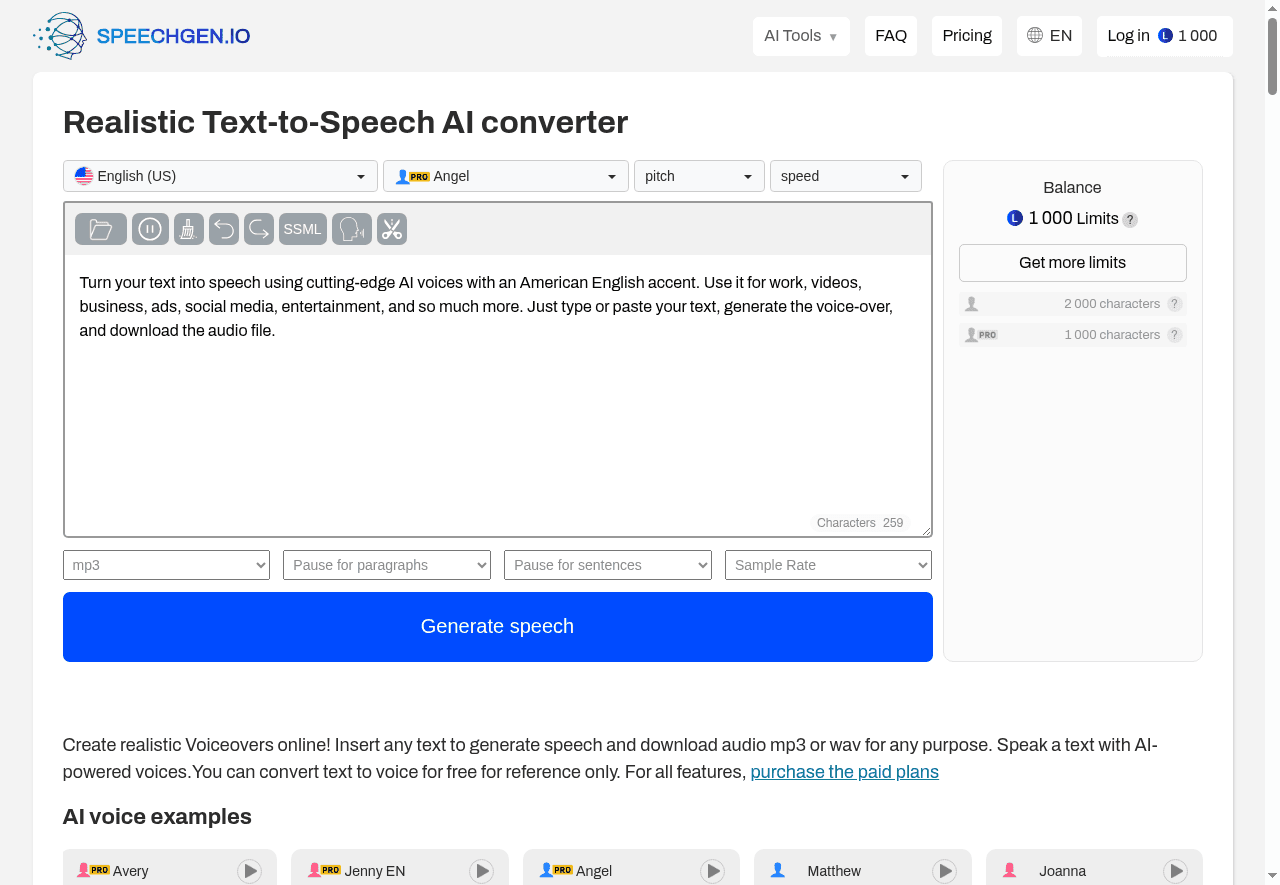Open the AI Tools menu
This screenshot has width=1280, height=885.
pos(801,36)
